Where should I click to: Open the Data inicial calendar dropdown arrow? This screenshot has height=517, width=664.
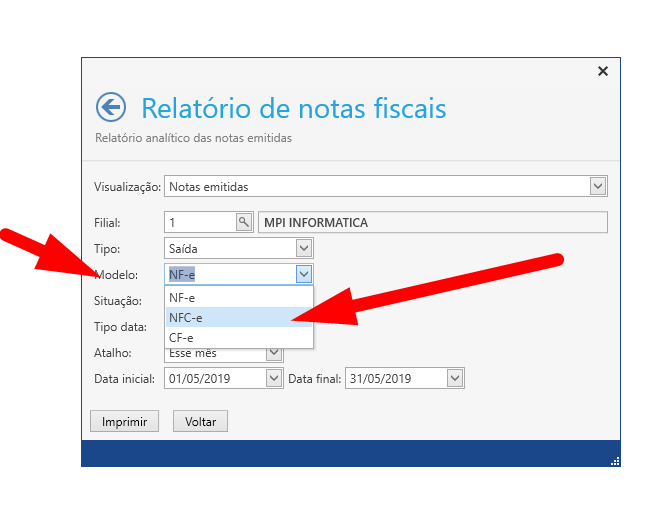274,378
